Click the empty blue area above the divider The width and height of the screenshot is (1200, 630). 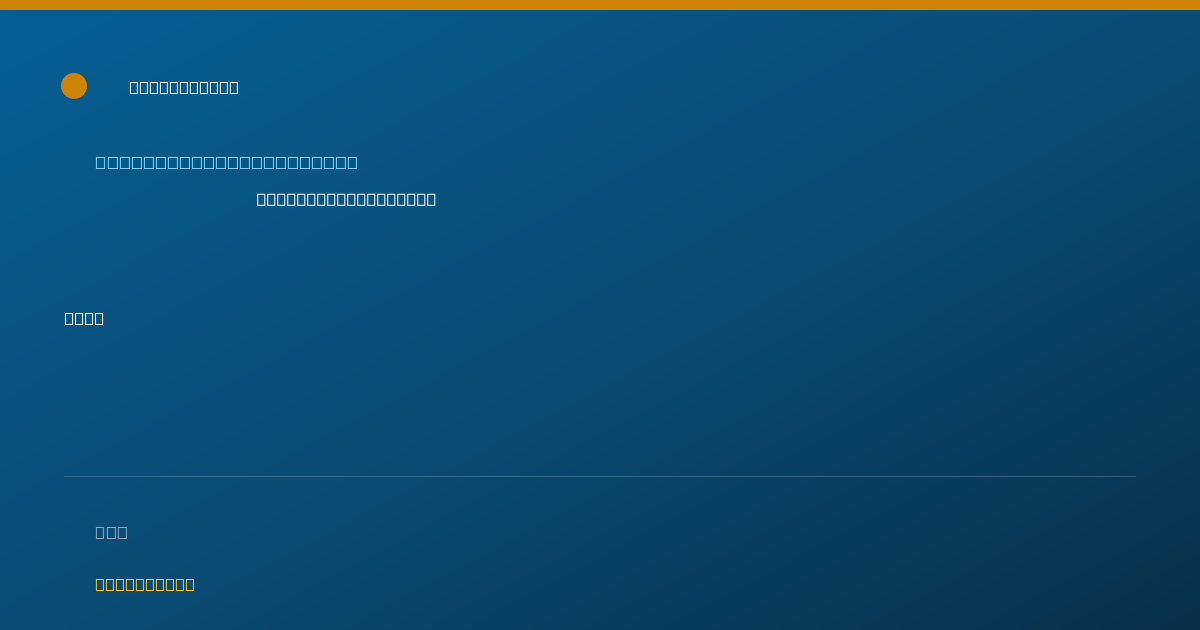pos(600,400)
